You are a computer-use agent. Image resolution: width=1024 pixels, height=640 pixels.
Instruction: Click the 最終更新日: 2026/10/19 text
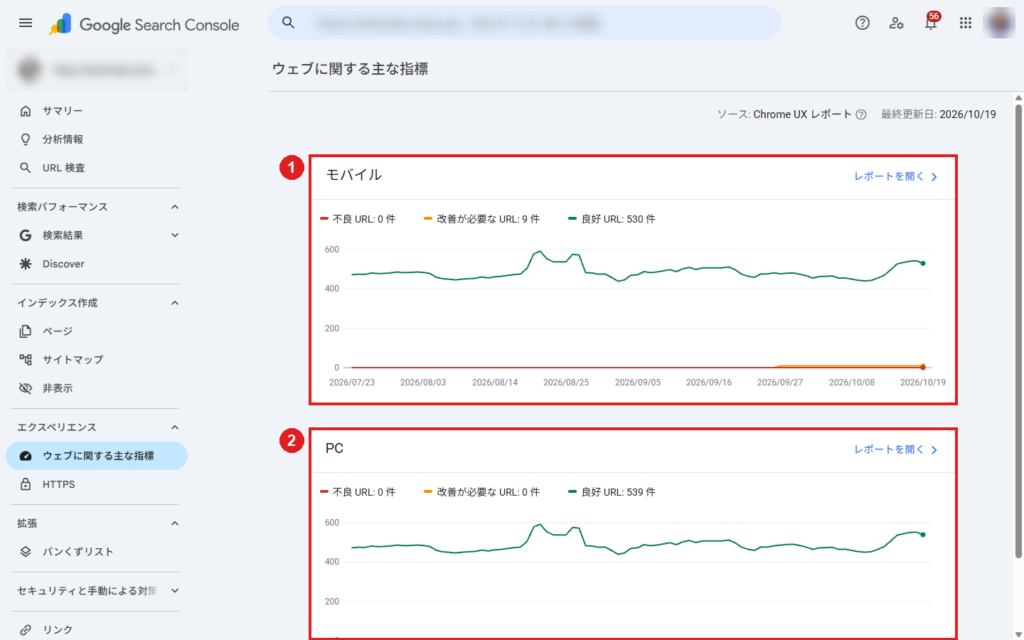click(938, 114)
